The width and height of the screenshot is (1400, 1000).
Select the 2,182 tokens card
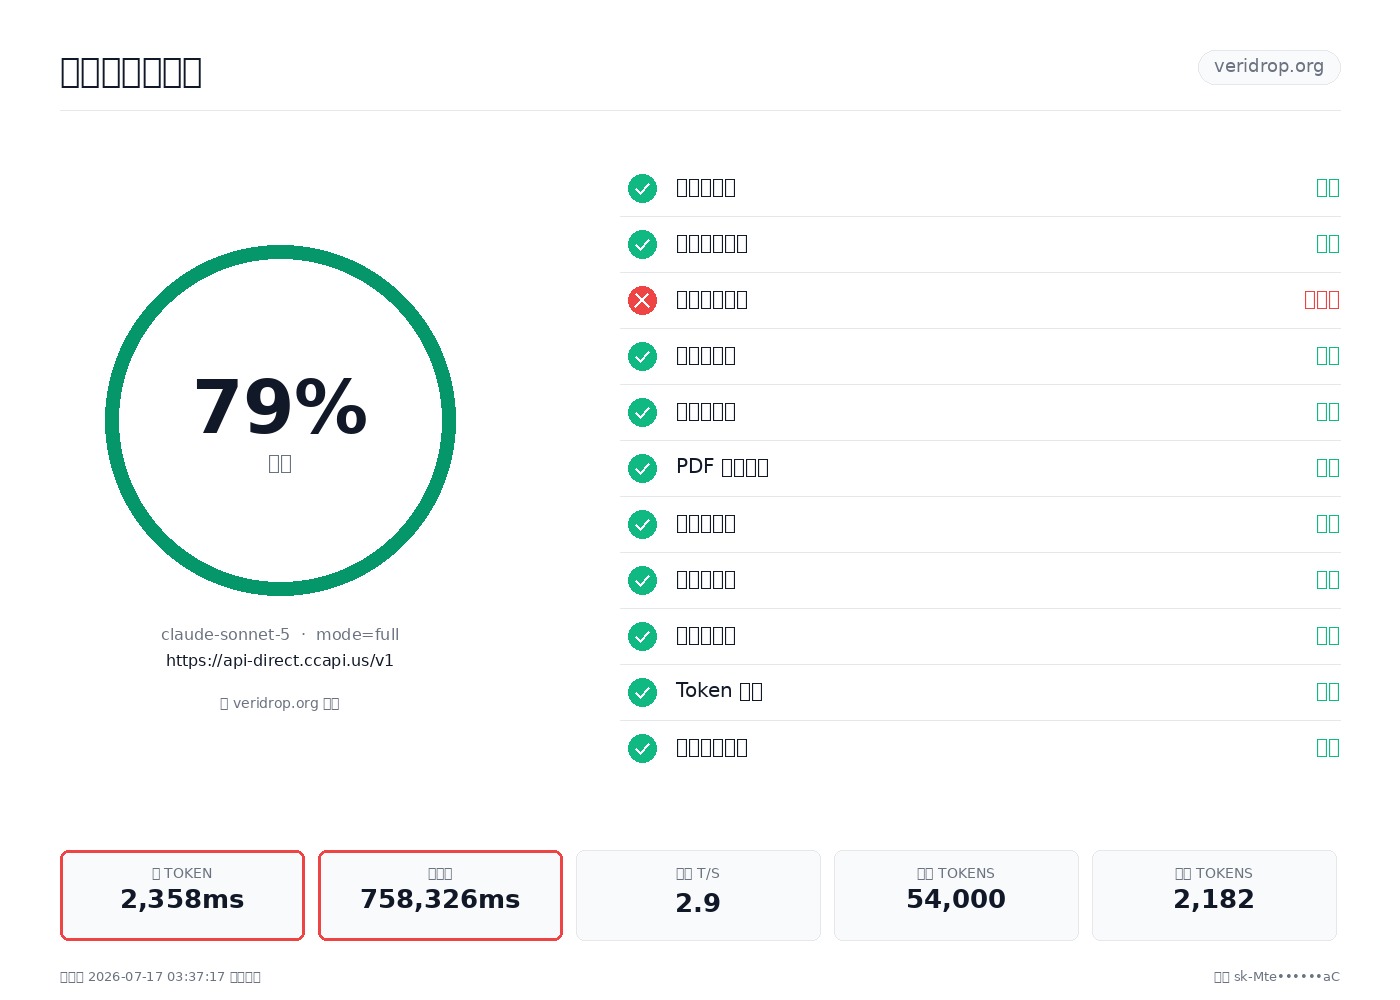(1214, 895)
